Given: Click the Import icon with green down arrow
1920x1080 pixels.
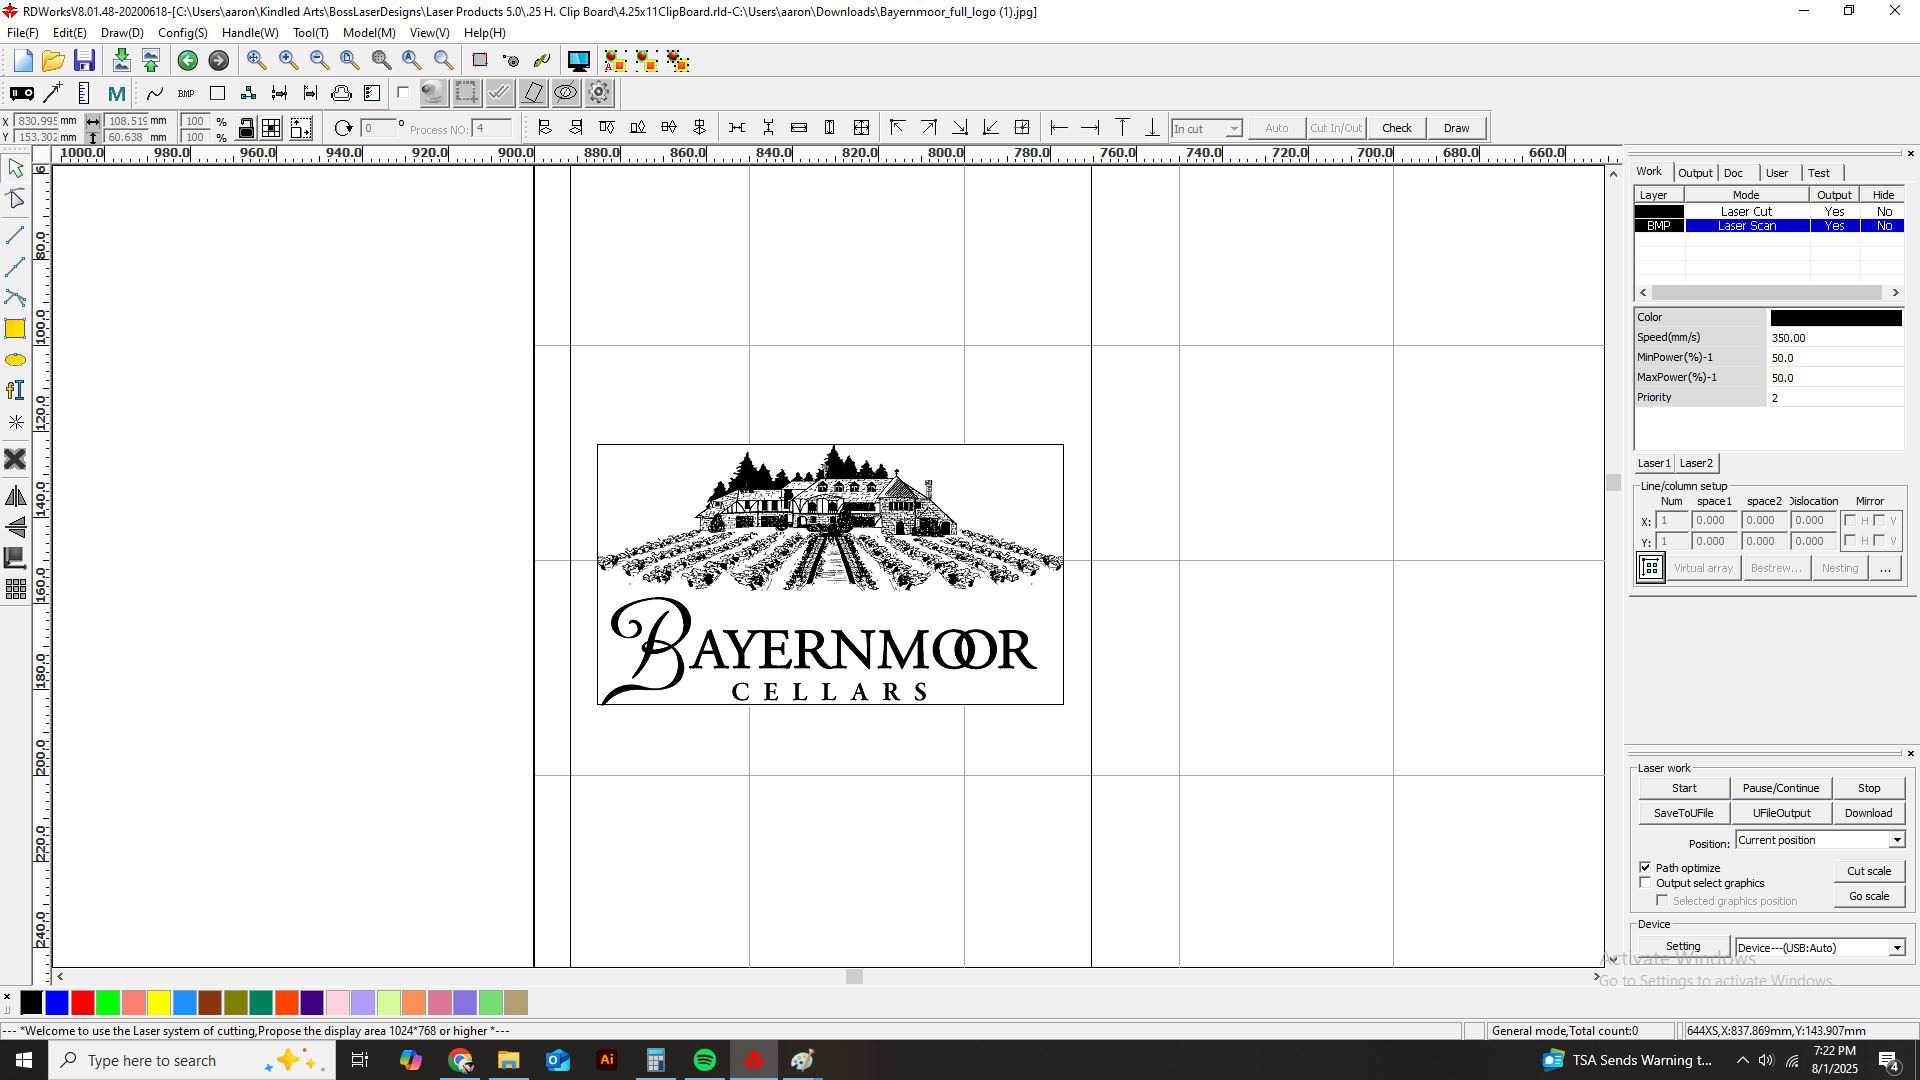Looking at the screenshot, I should [x=121, y=61].
